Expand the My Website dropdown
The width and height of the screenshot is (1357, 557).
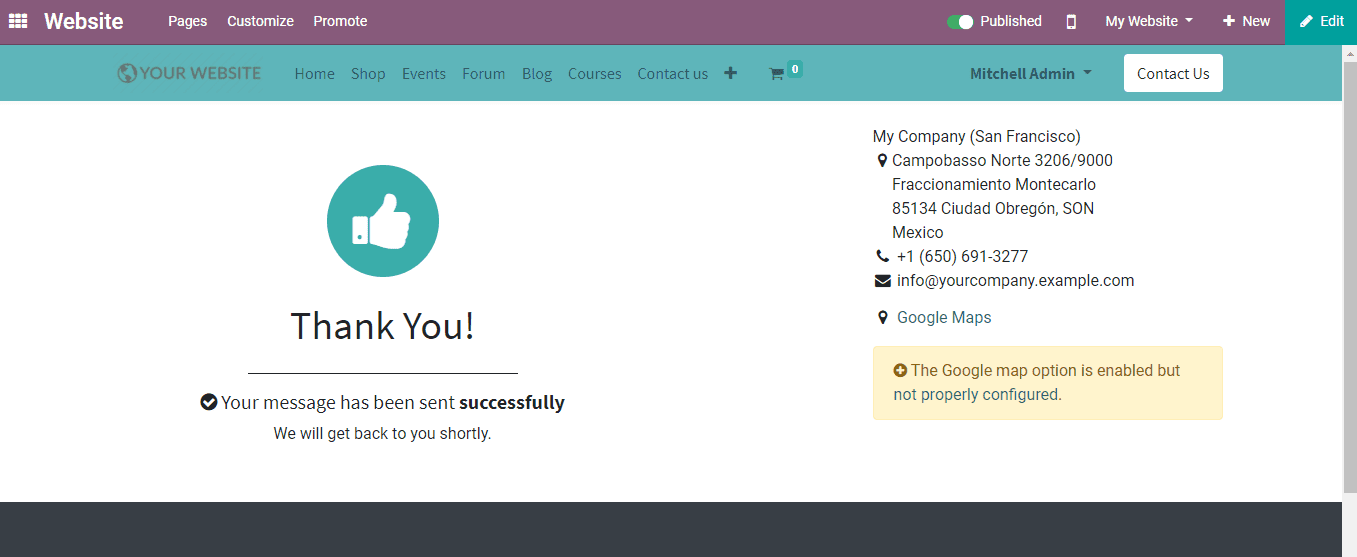coord(1149,21)
